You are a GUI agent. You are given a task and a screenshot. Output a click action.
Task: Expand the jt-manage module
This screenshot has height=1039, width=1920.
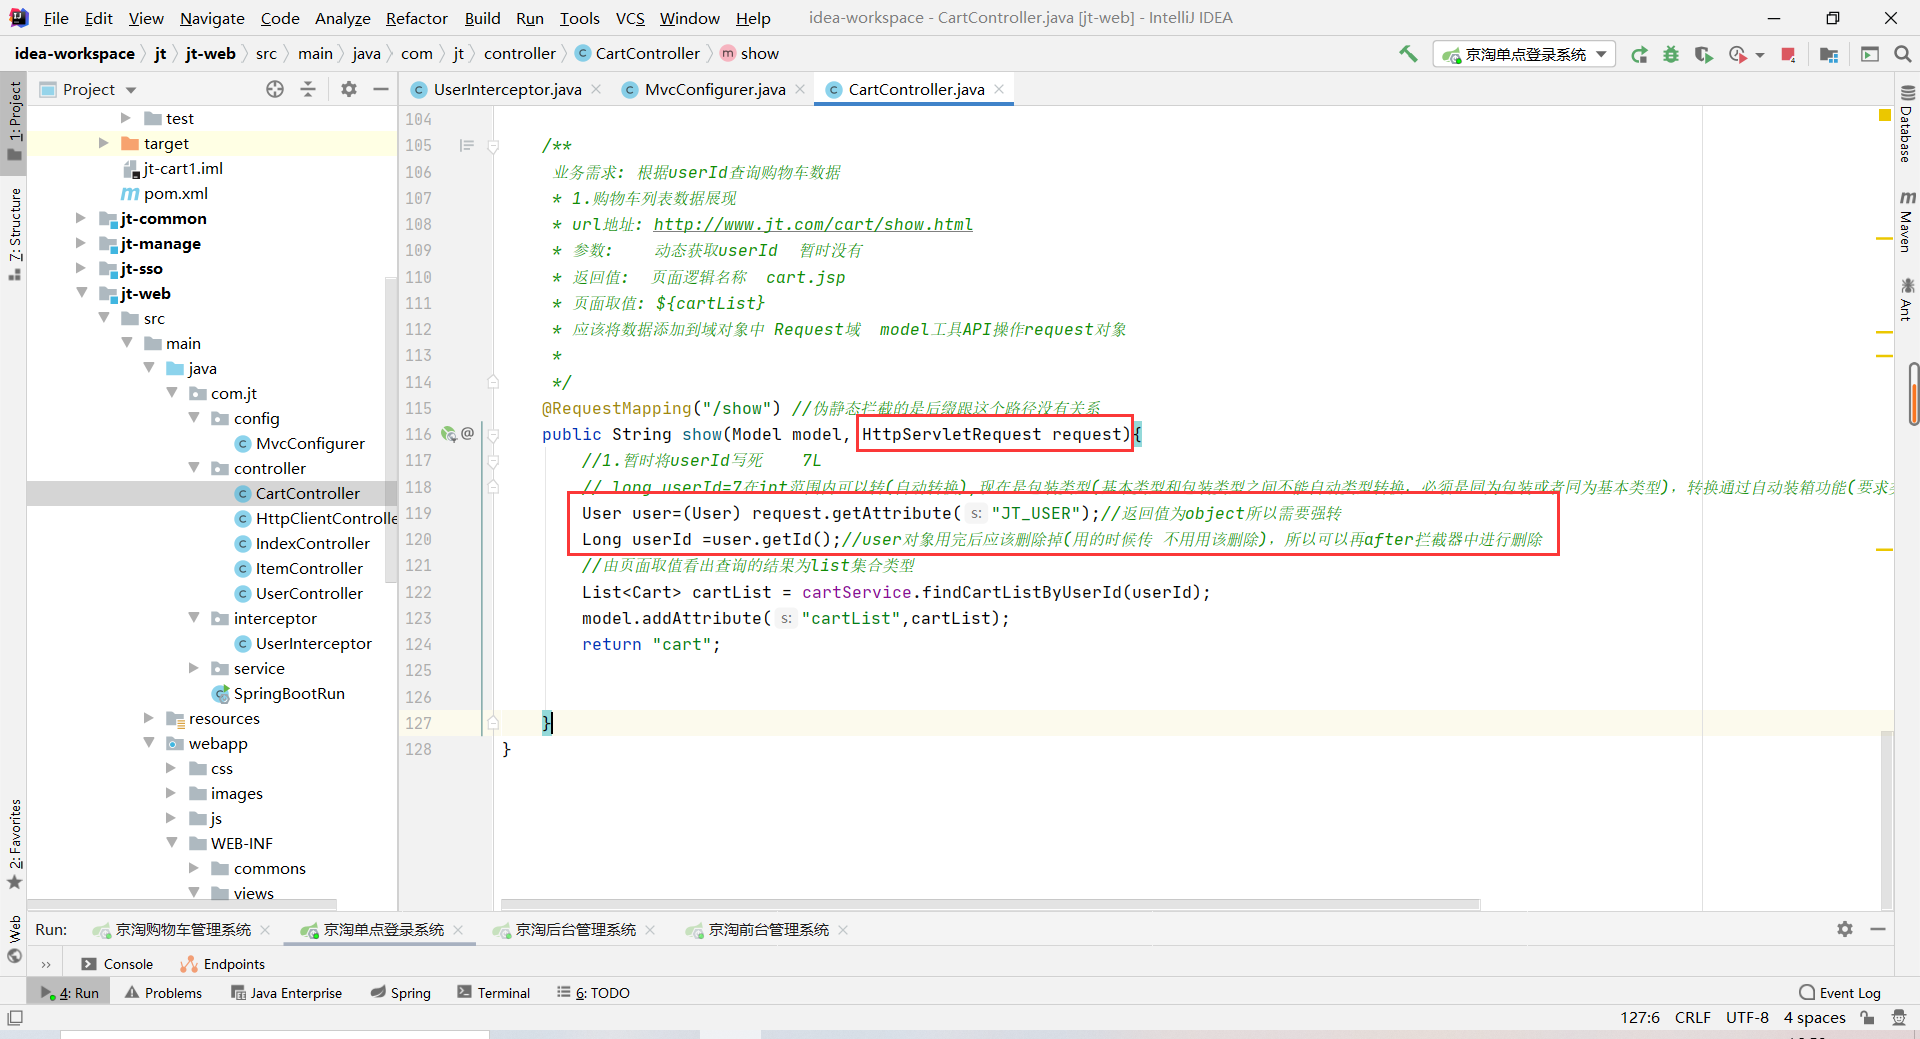click(x=81, y=243)
